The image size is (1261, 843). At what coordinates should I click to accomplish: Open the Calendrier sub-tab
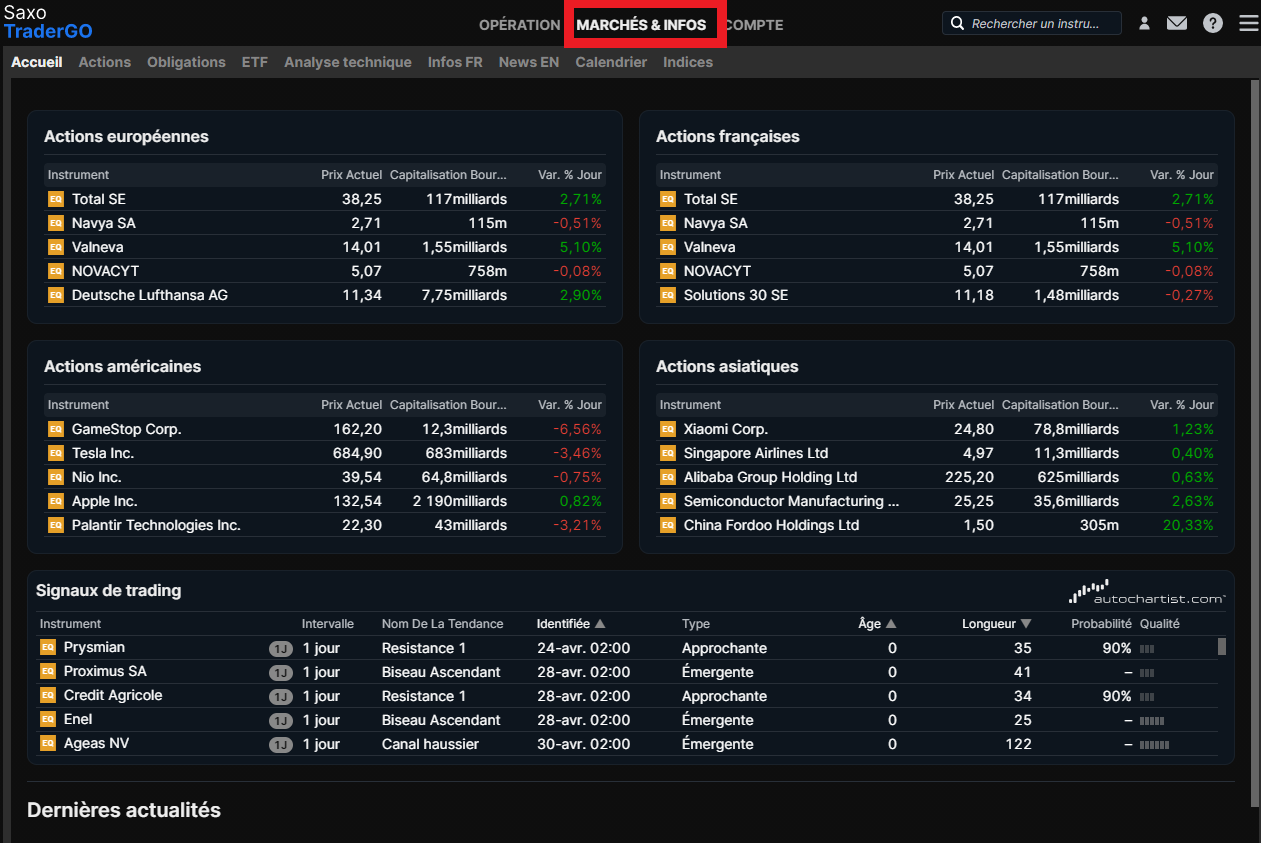tap(611, 62)
